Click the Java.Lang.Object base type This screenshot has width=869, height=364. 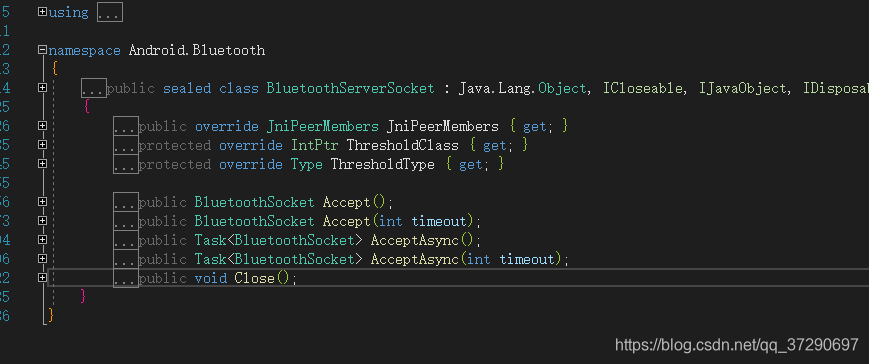click(522, 88)
